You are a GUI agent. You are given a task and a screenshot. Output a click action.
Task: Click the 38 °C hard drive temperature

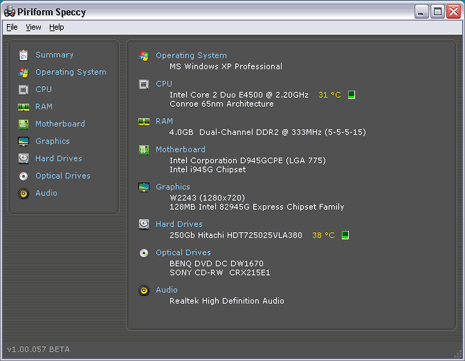(323, 235)
